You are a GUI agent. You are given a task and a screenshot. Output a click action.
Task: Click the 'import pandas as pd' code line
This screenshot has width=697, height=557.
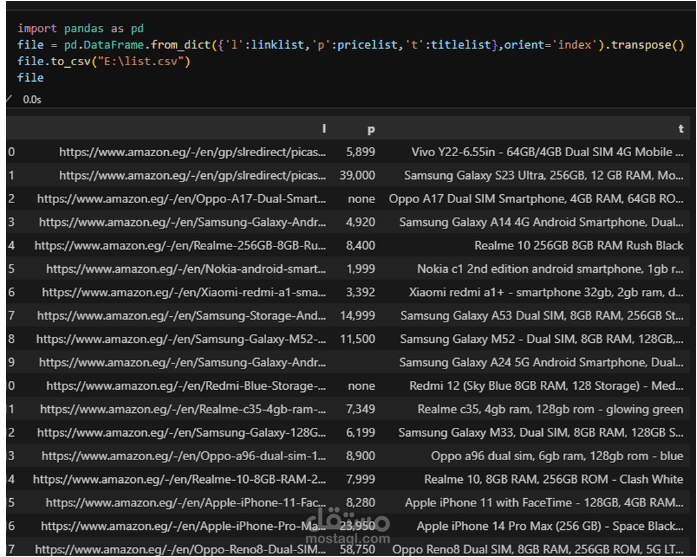coord(80,28)
